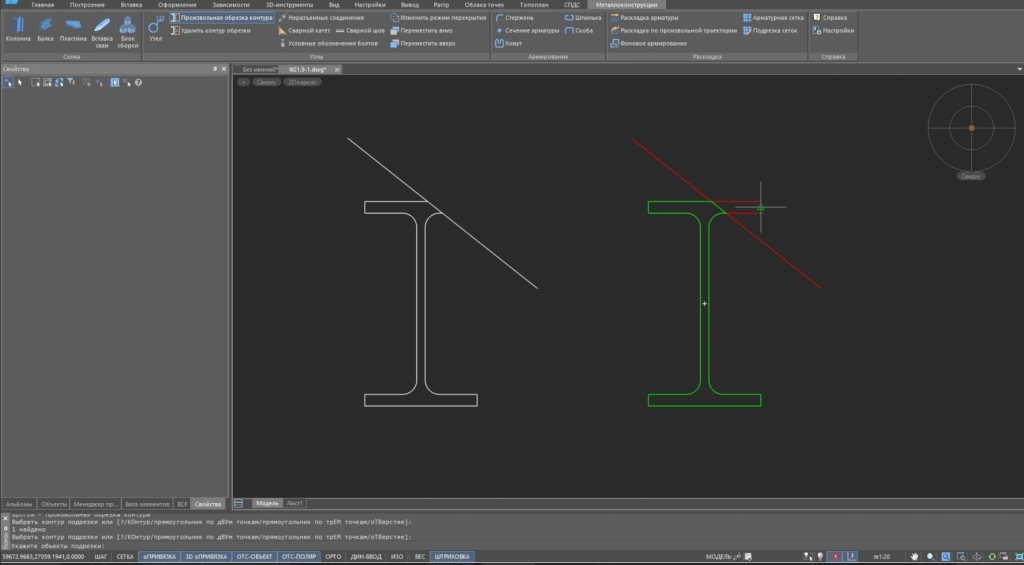This screenshot has height=565, width=1024.
Task: Switch to the Лист1 layout tab
Action: 294,503
